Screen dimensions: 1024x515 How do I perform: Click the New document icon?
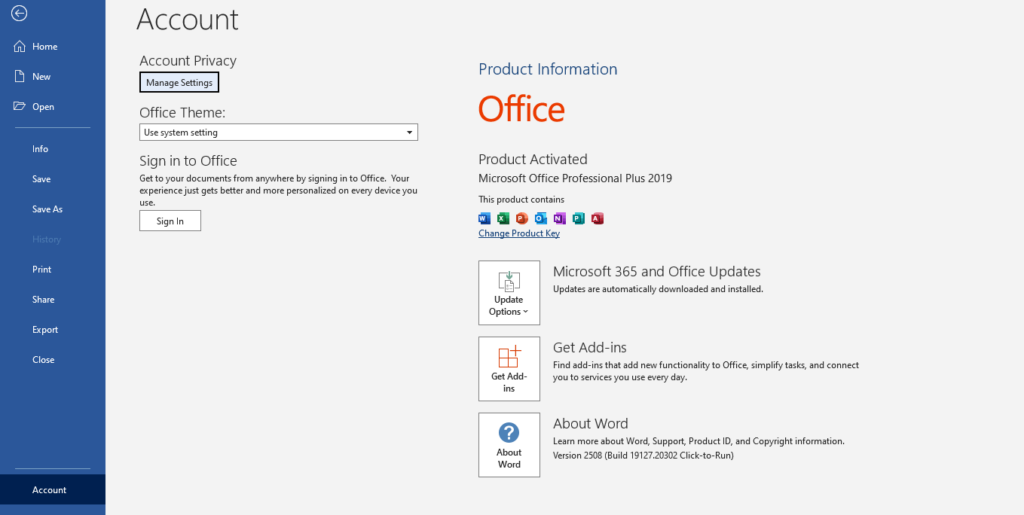[20, 76]
